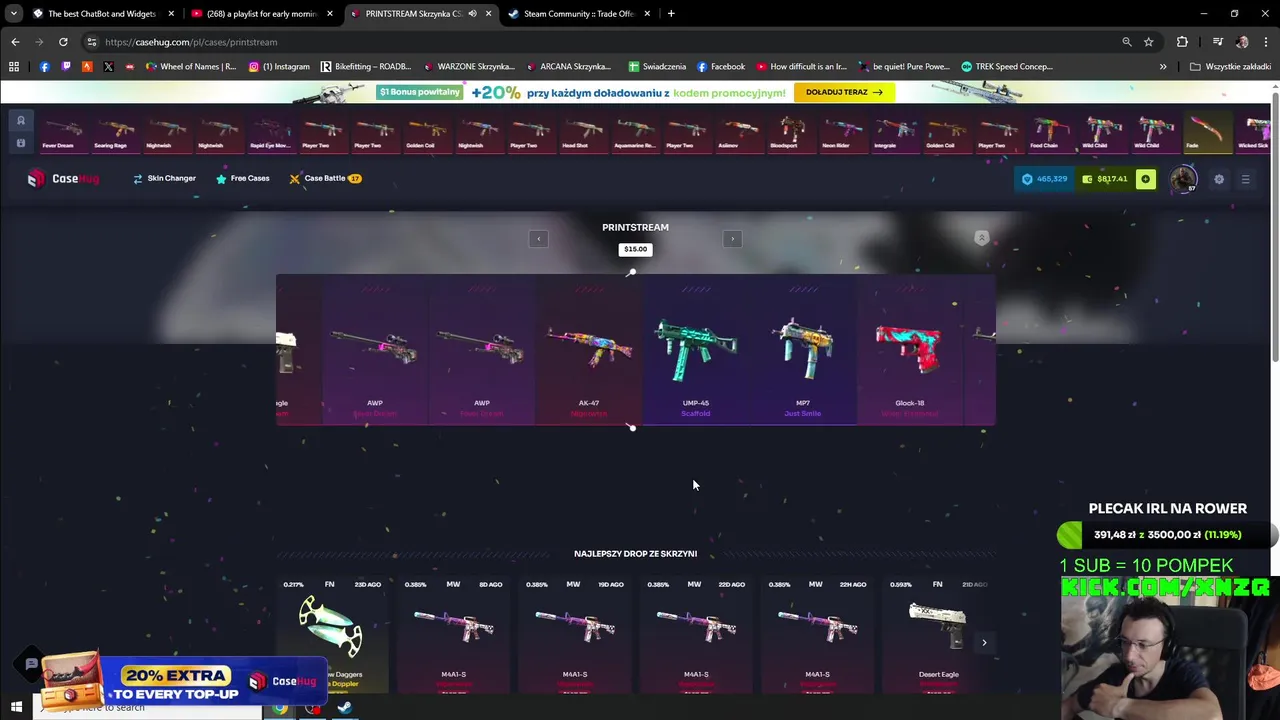The image size is (1280, 720).
Task: Open Chrome from the taskbar
Action: (280, 708)
